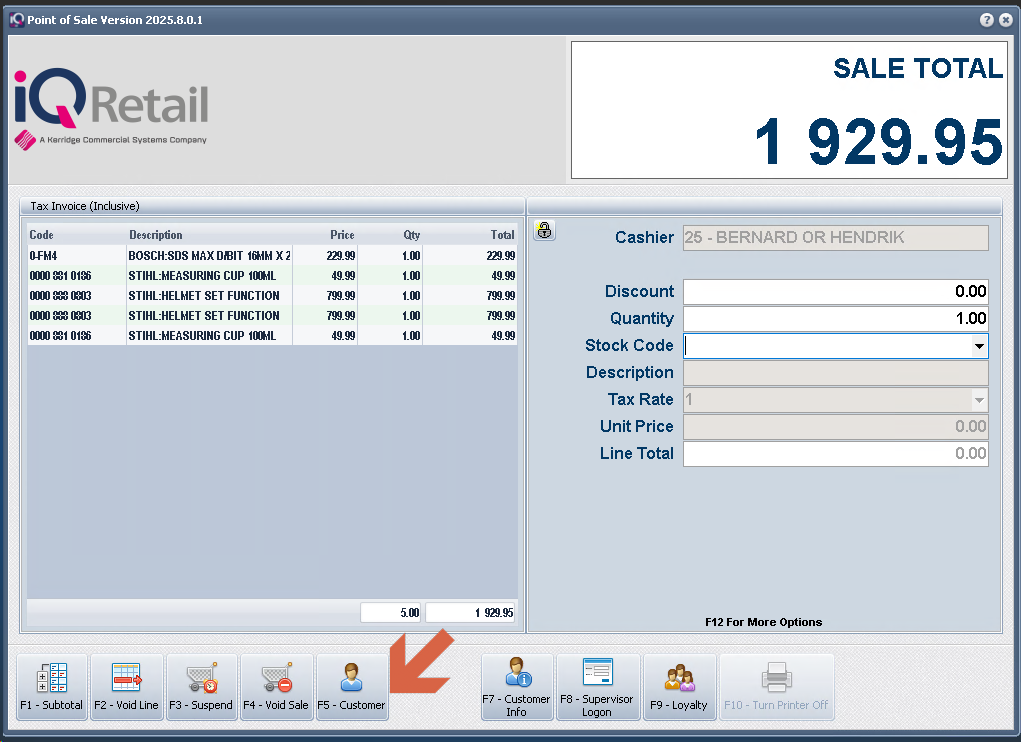Select the BOSCH SDS MAX D/BIT row
Screen dimensions: 1021x742
point(209,256)
